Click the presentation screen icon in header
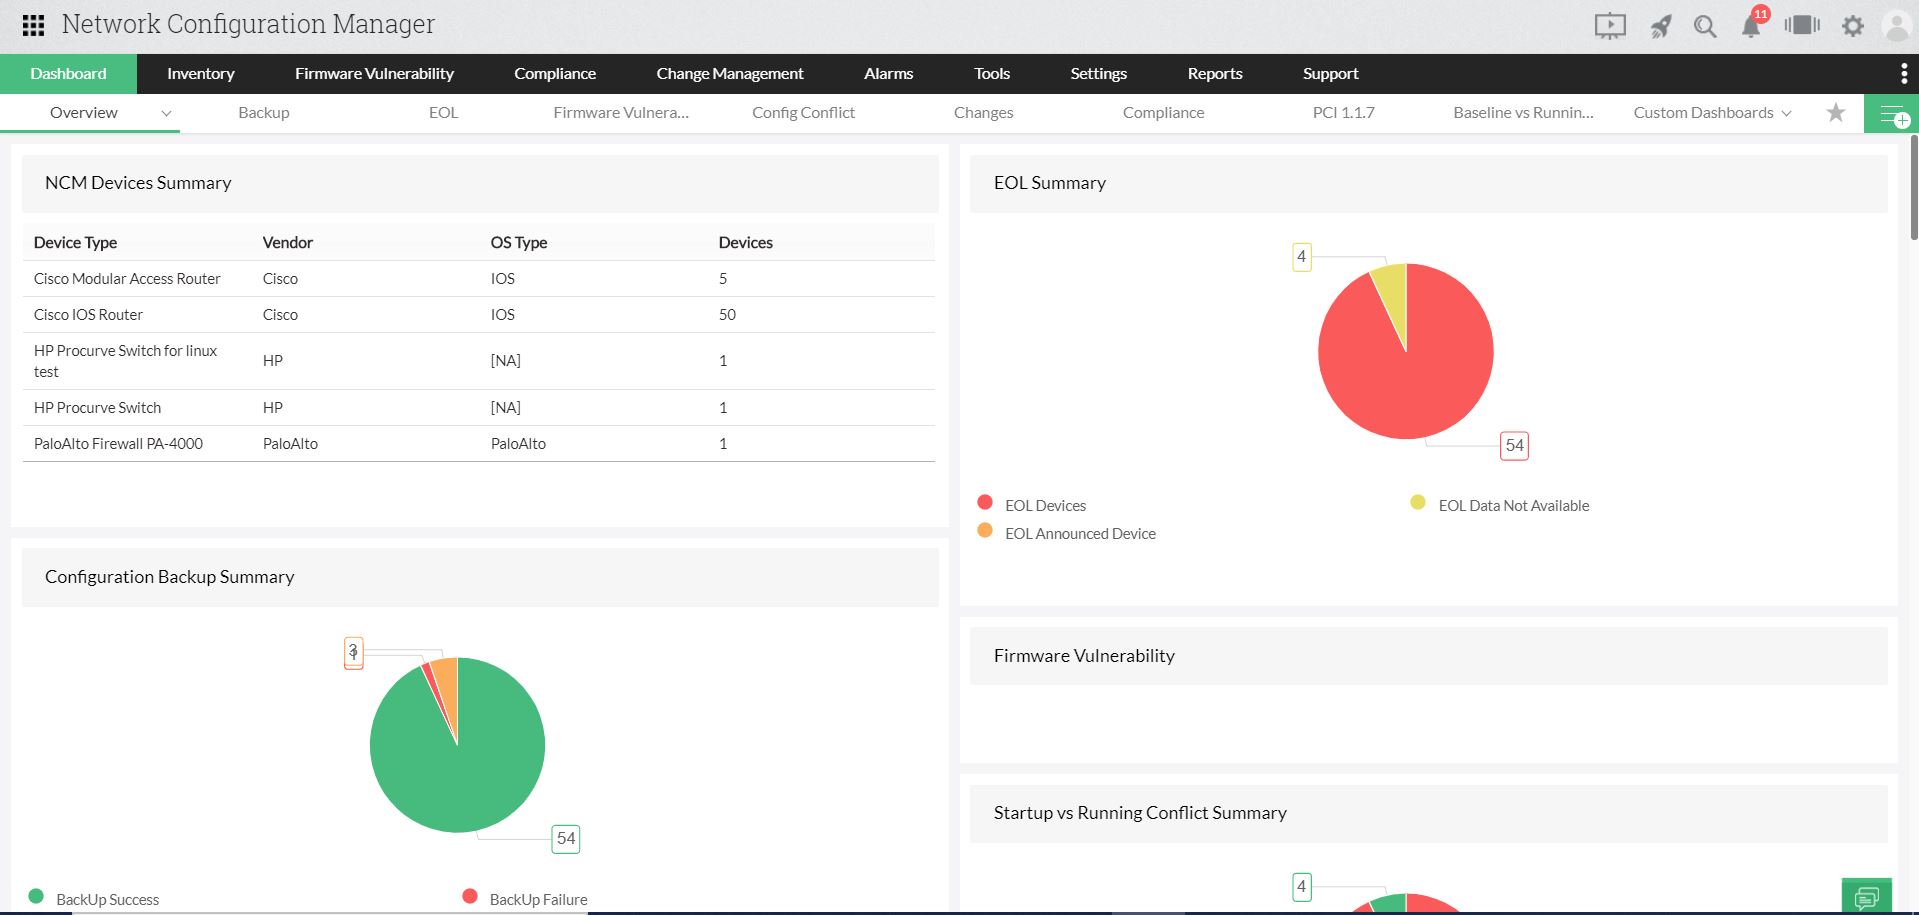Screen dimensions: 1919x915 1610,26
